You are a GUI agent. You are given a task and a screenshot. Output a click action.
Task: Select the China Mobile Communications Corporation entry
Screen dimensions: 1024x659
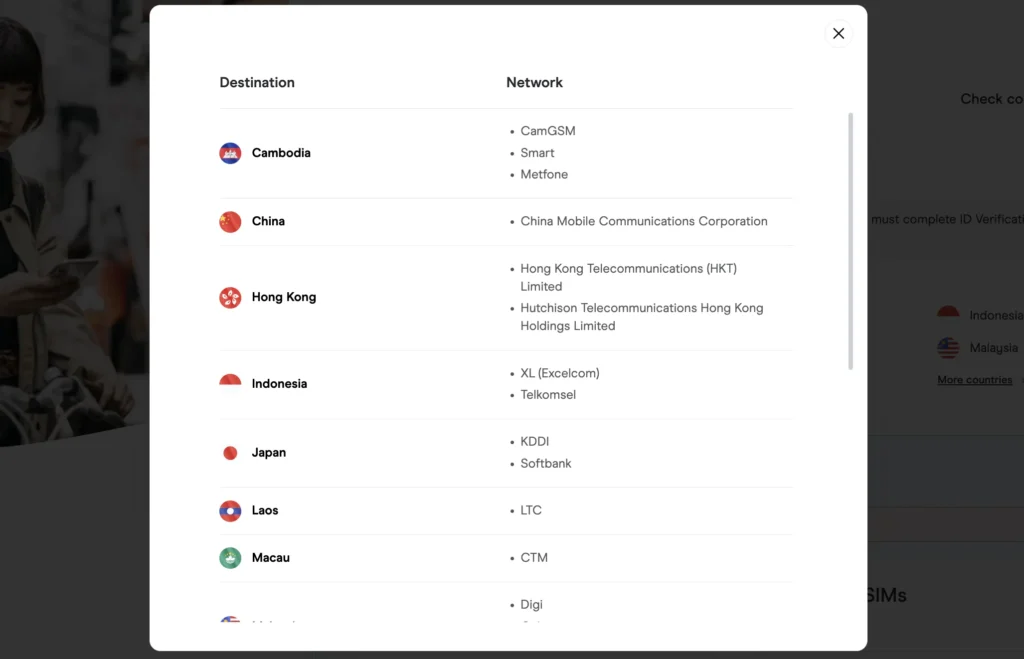click(x=644, y=221)
